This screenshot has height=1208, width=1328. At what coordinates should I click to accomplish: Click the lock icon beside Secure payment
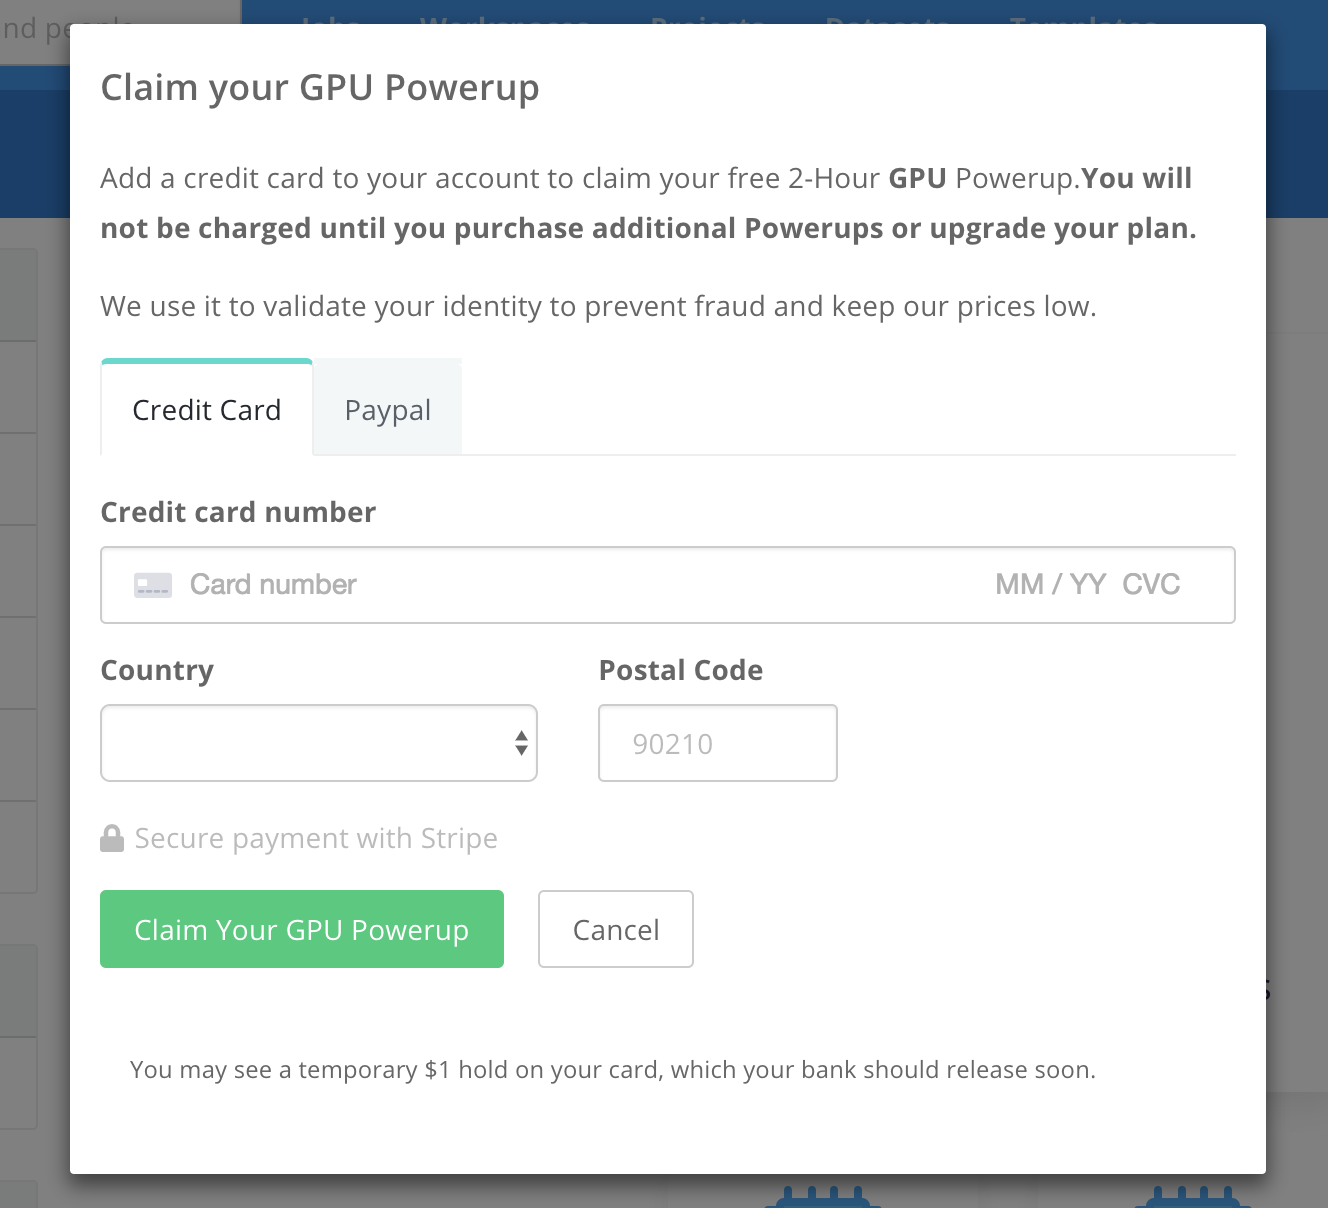pos(112,838)
